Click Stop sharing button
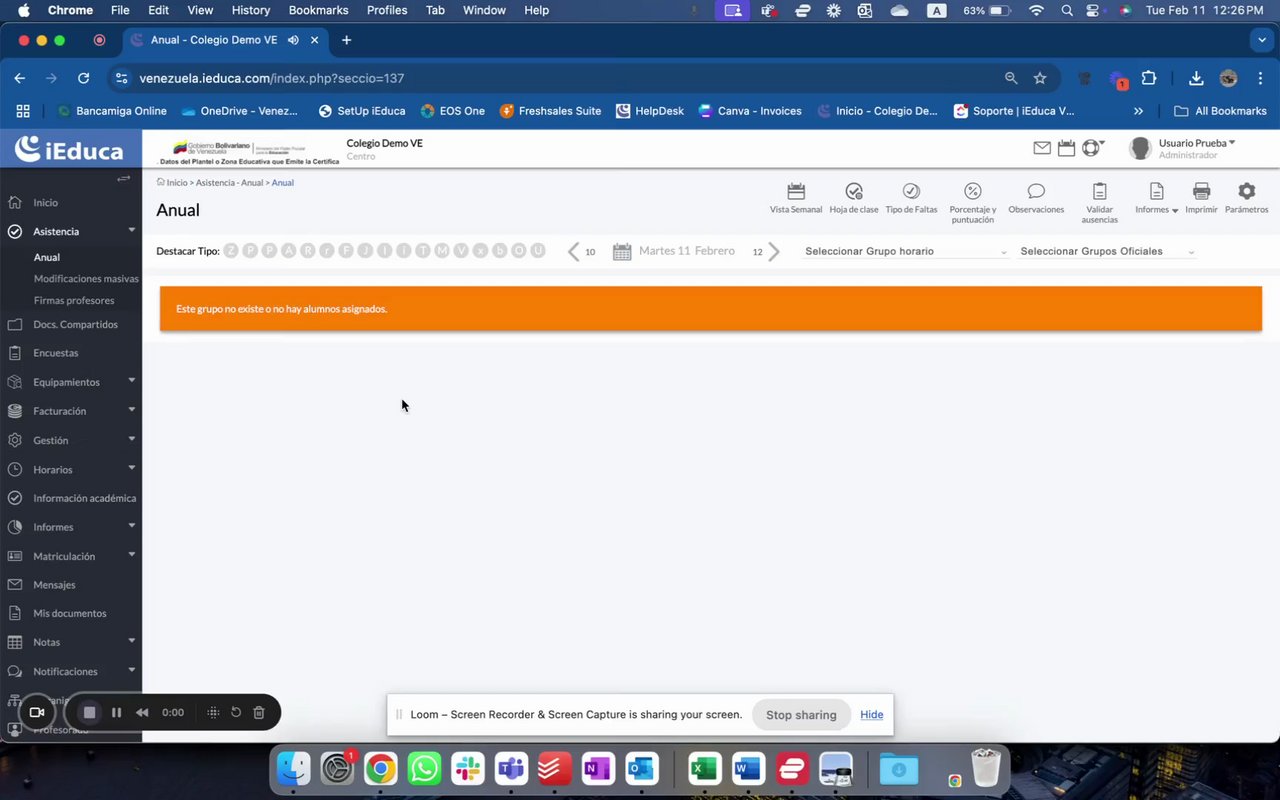Screen dimensions: 1280x800 point(801,715)
